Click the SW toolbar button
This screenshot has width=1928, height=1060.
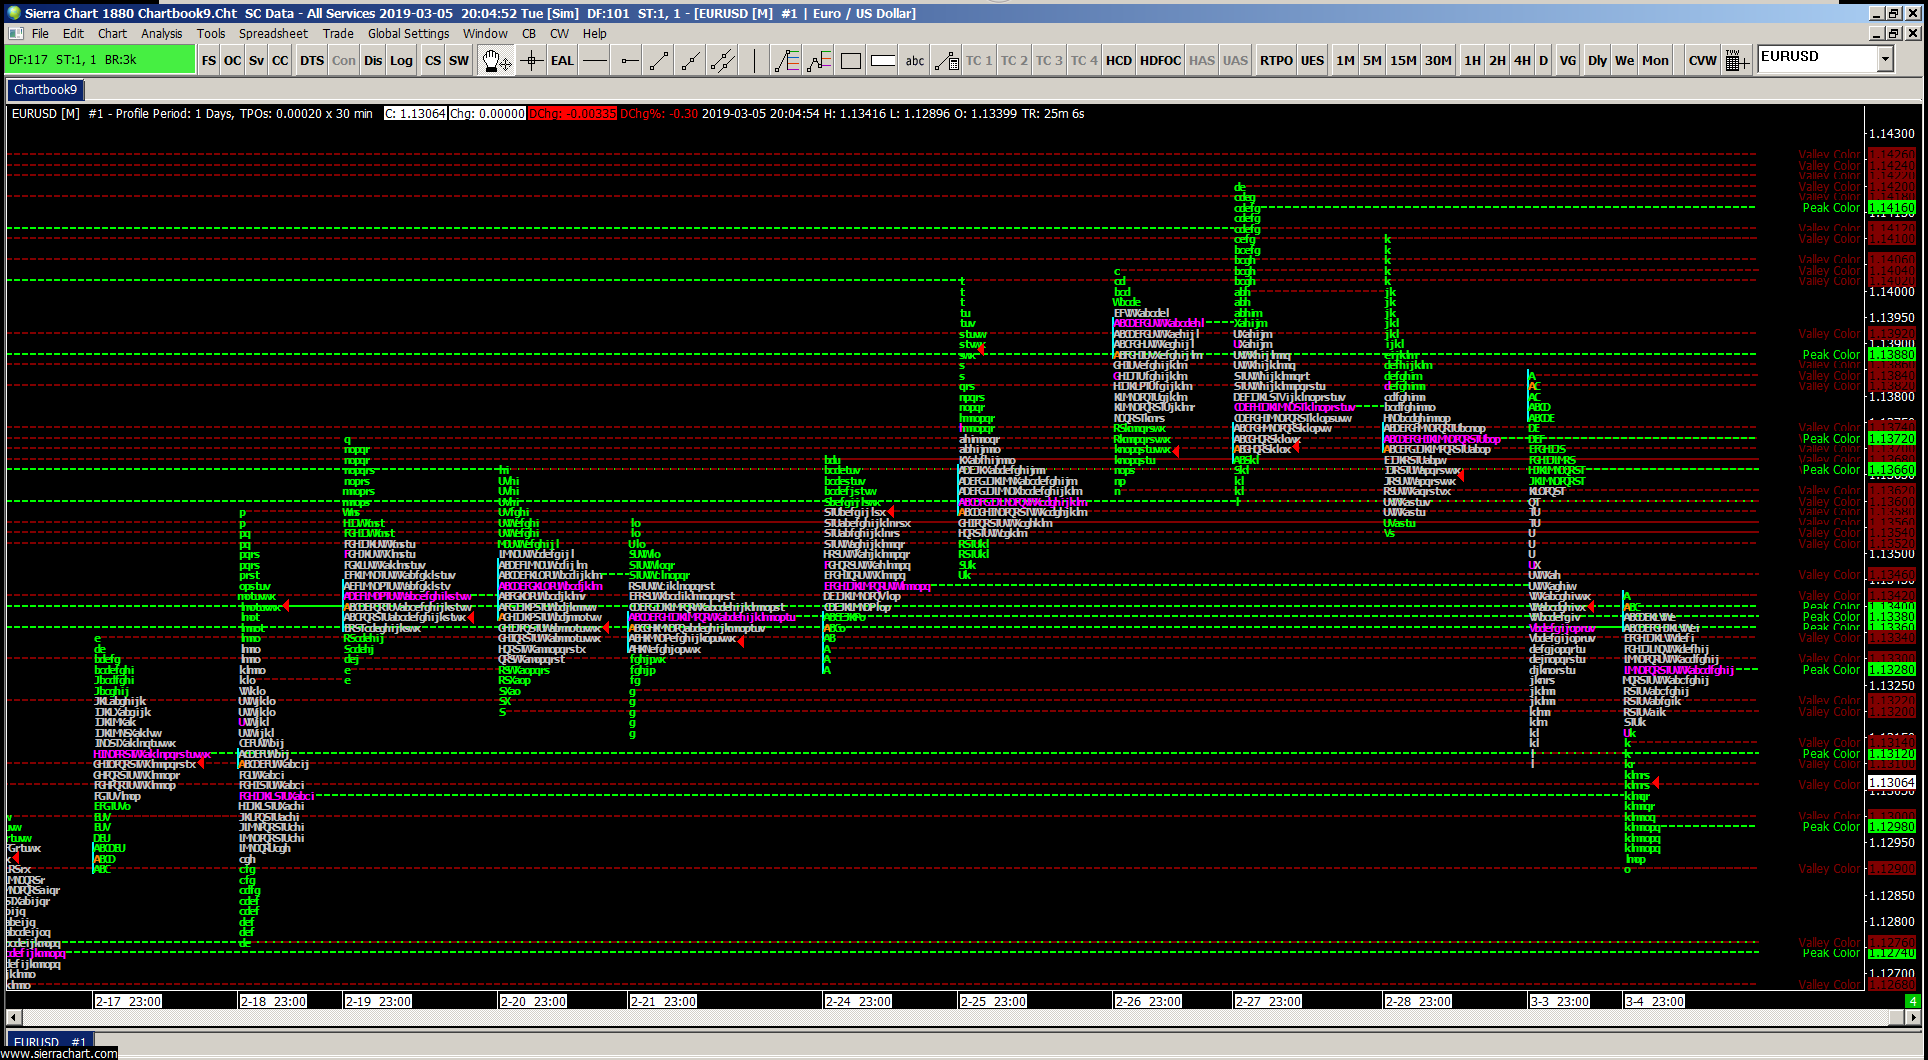coord(459,61)
